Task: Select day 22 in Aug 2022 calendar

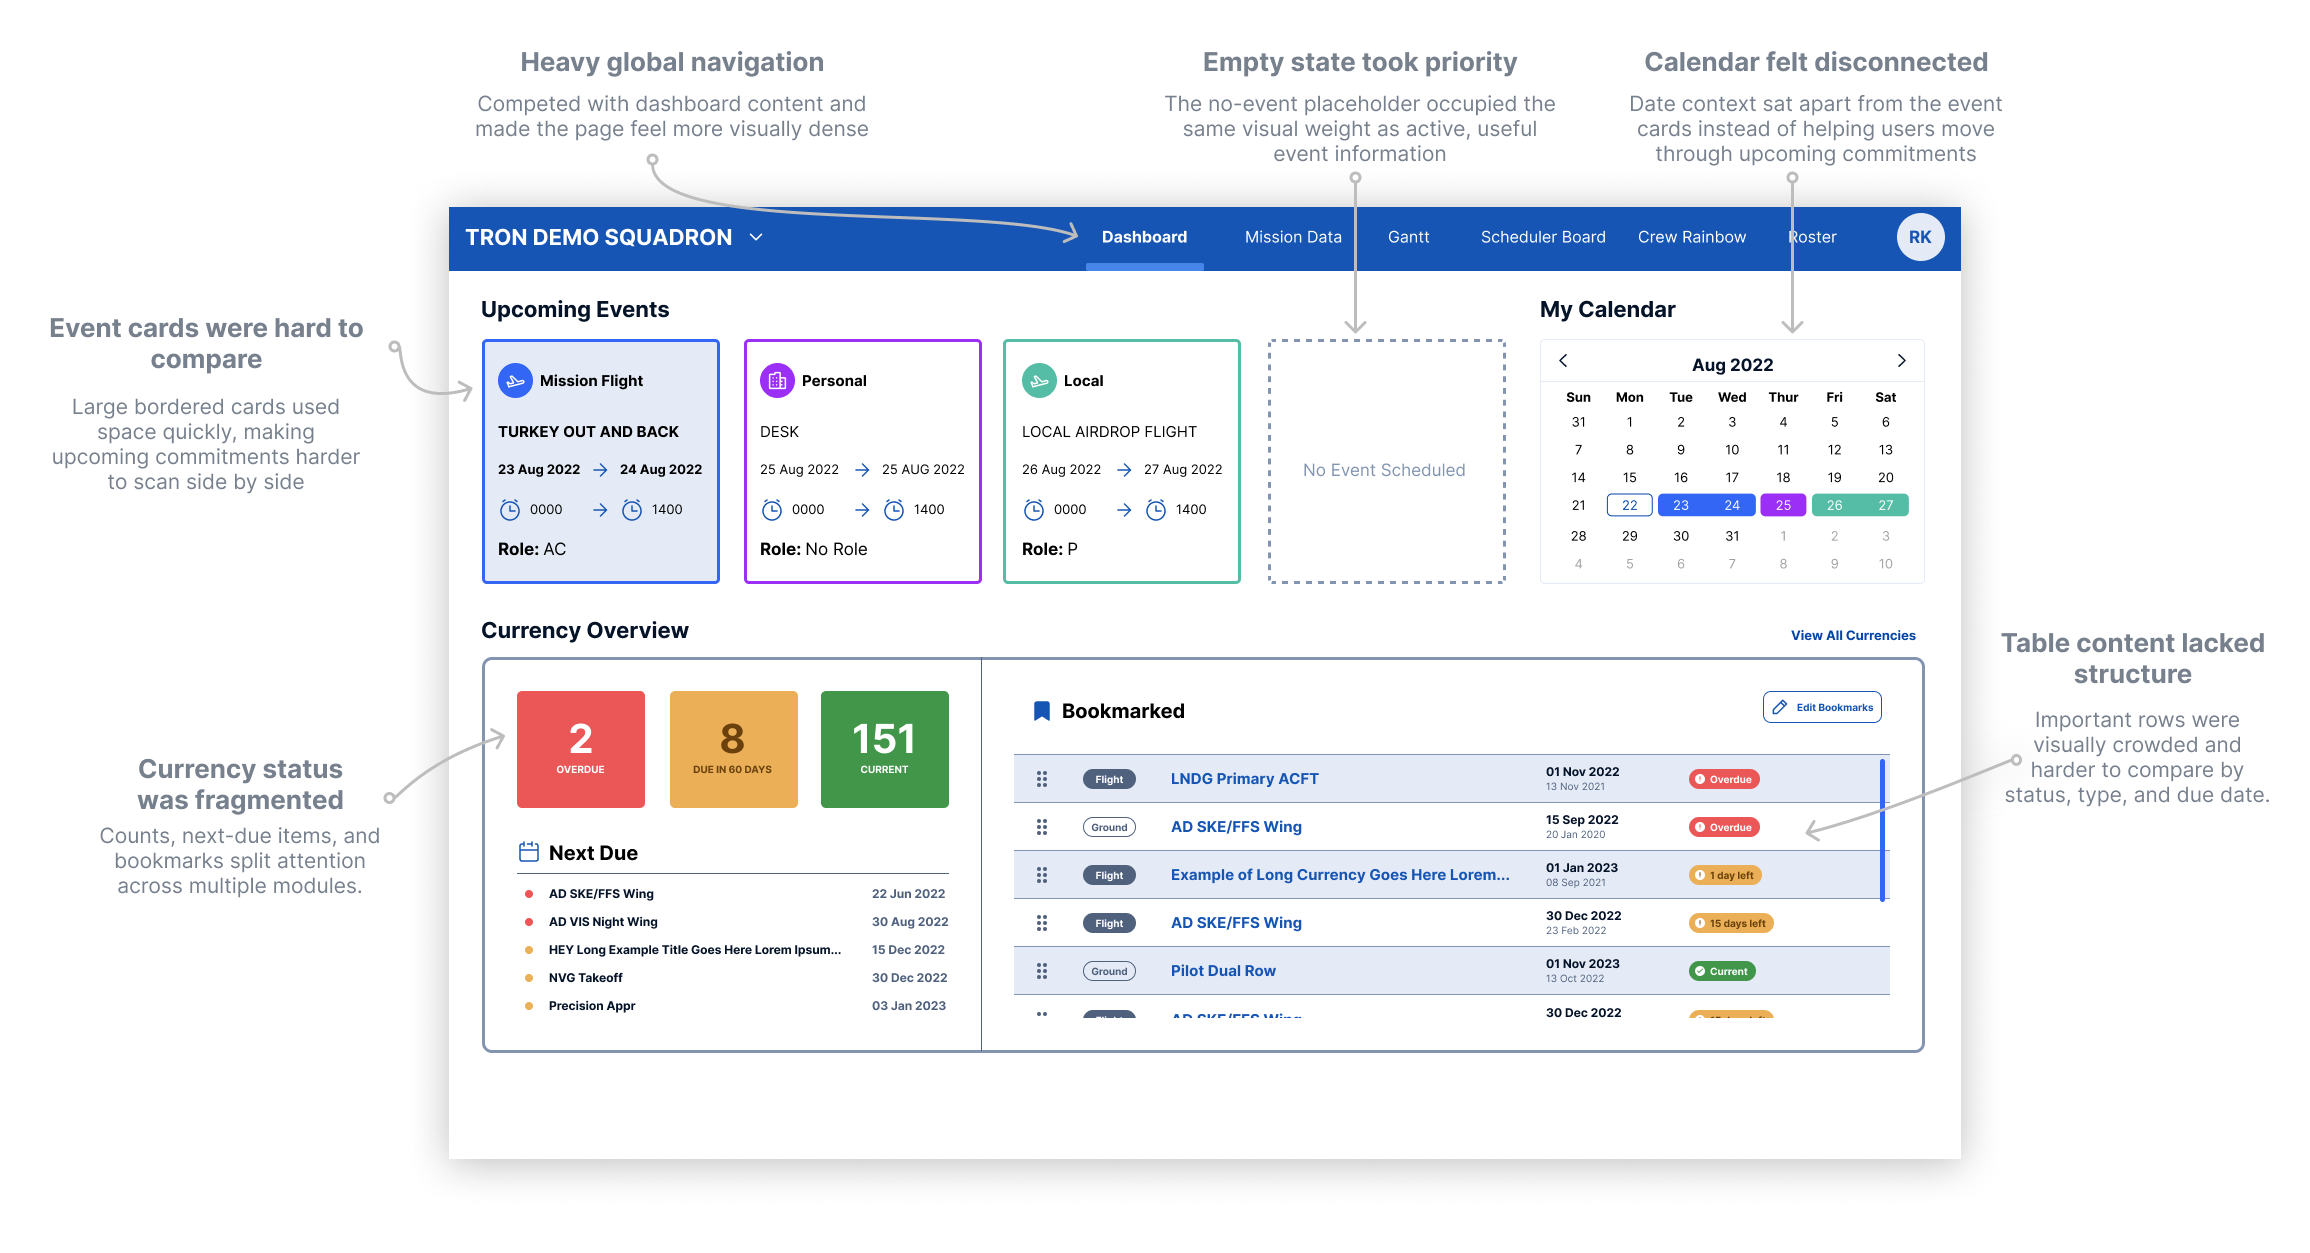Action: click(1629, 505)
